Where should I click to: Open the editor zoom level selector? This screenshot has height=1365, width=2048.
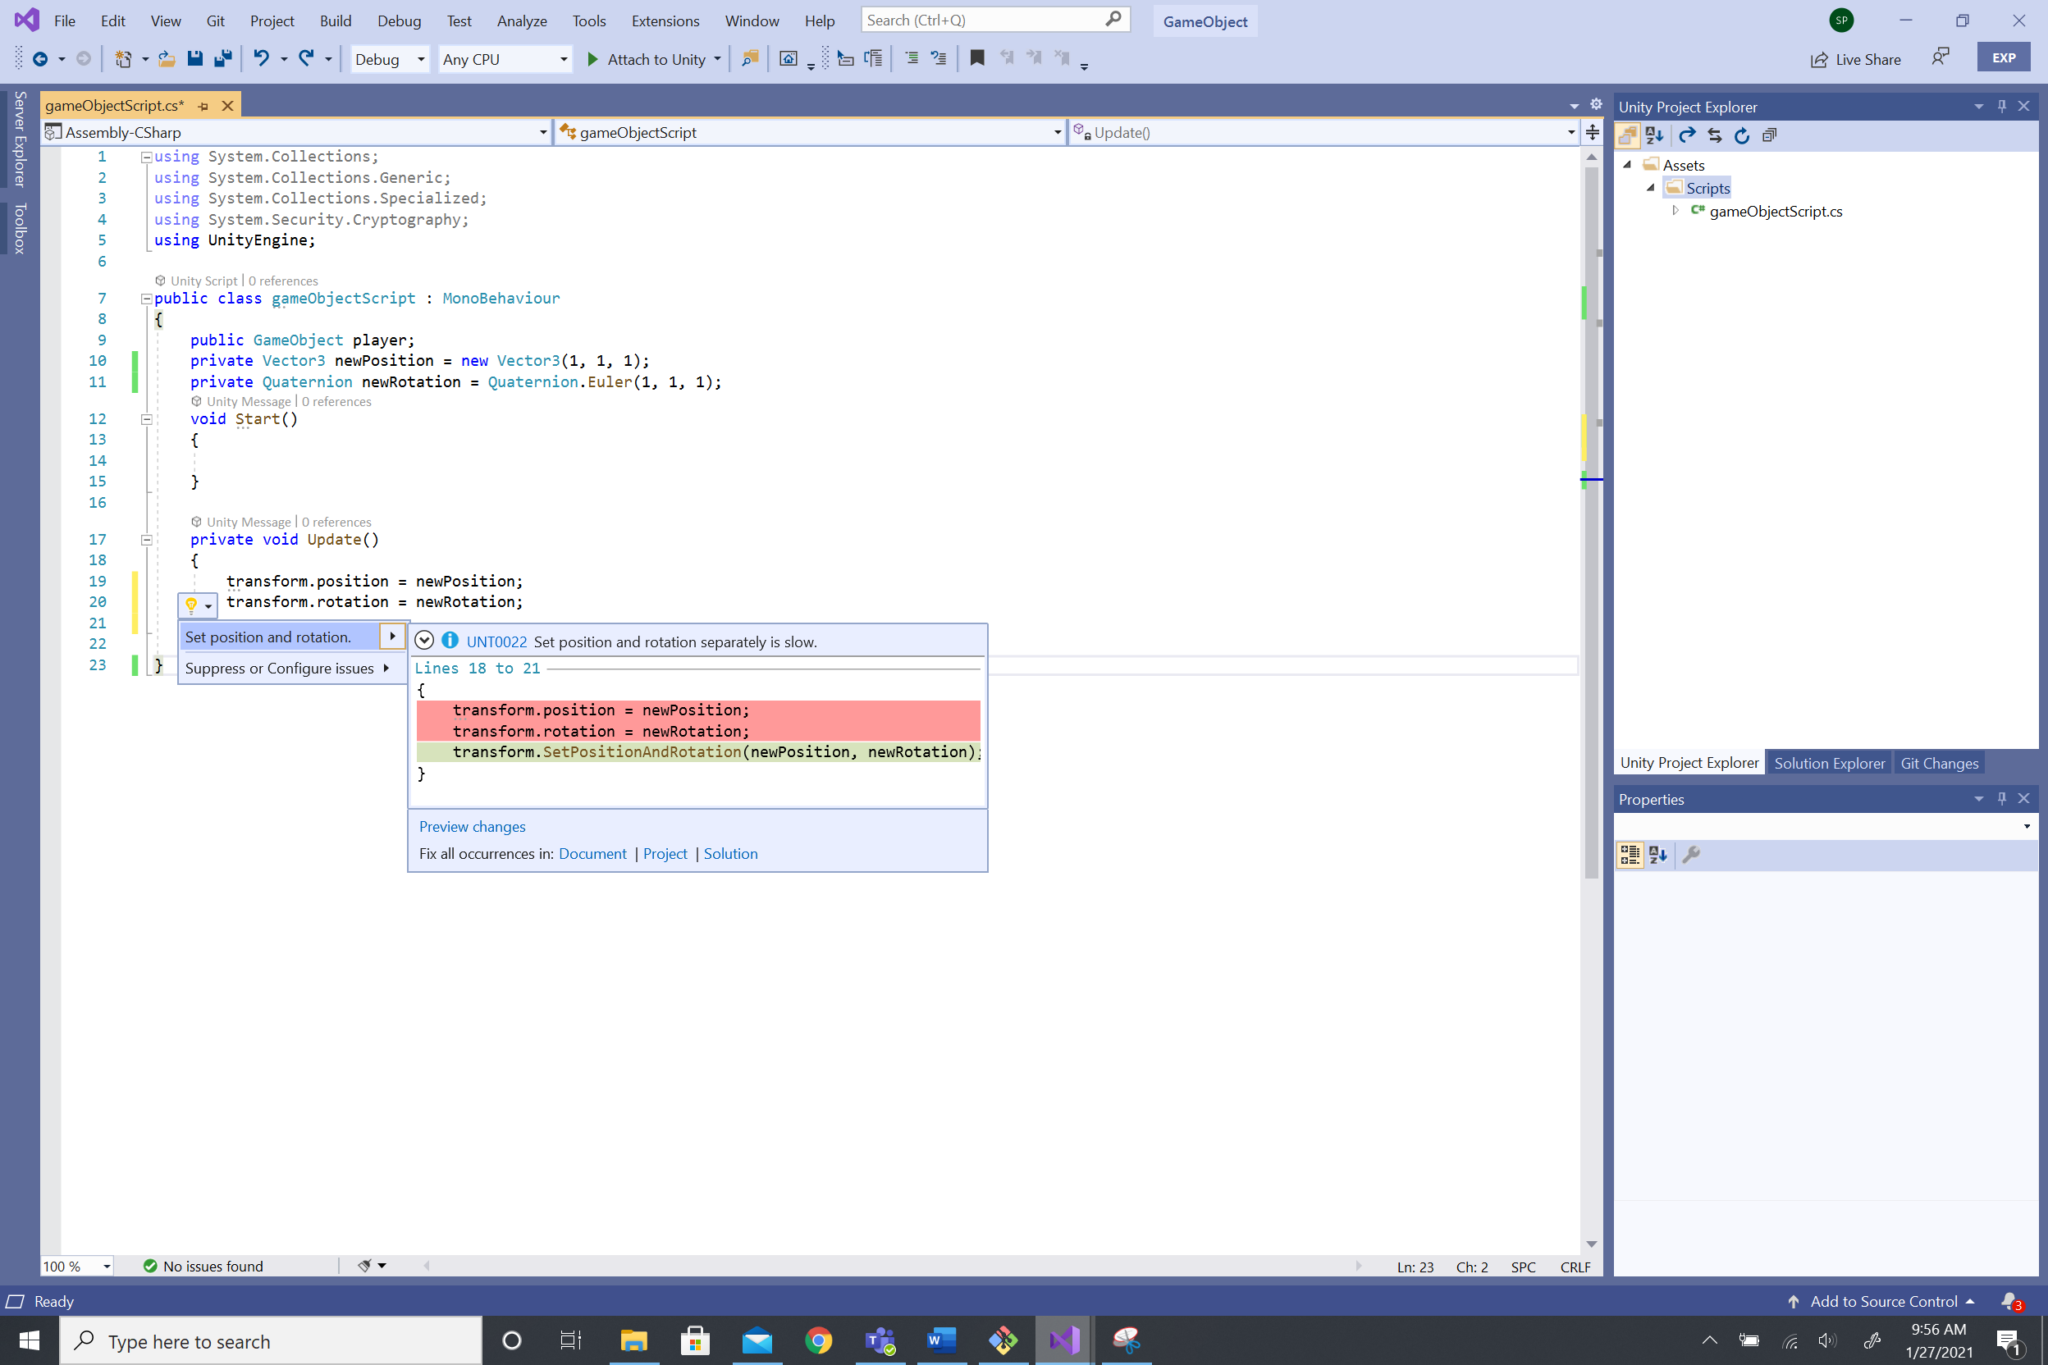coord(75,1265)
